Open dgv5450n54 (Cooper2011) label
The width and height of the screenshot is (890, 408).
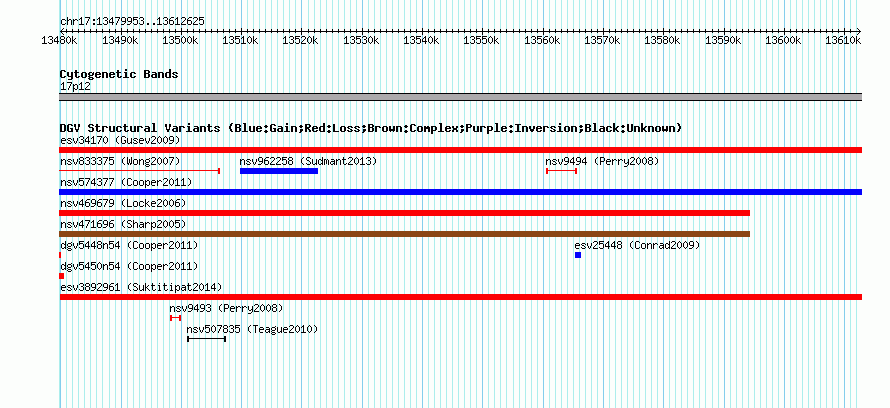pos(129,266)
